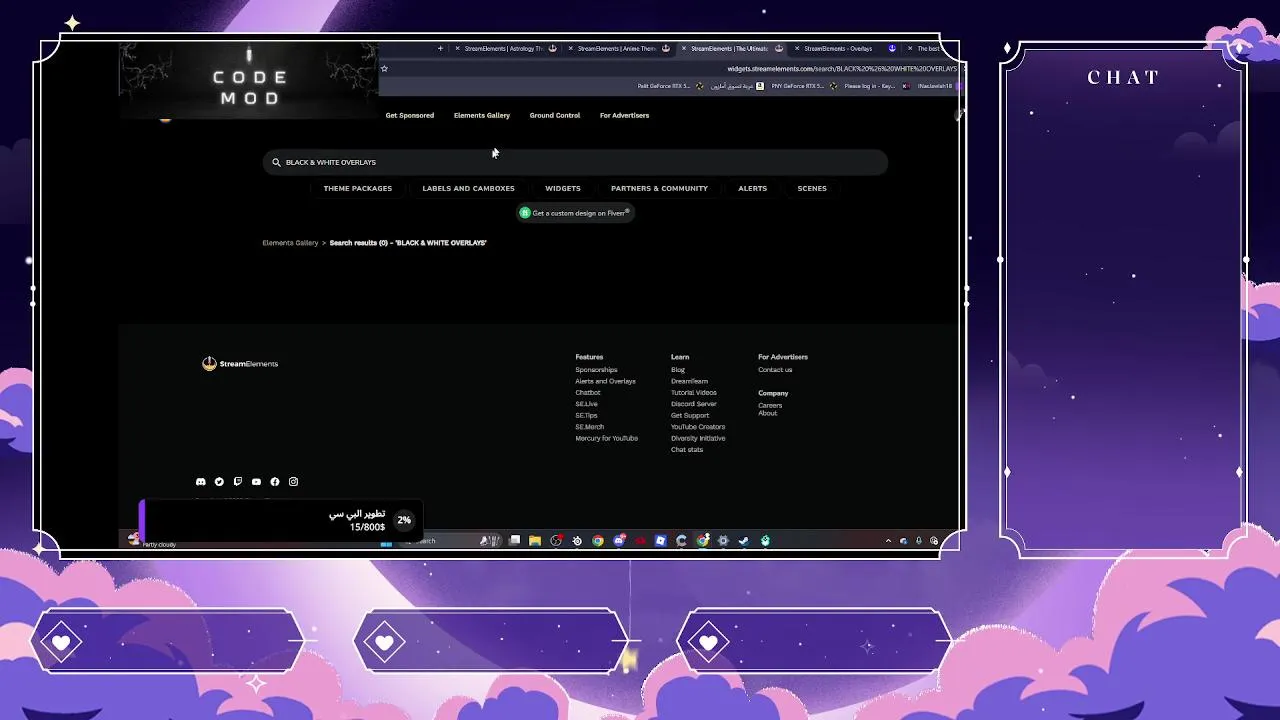Switch to StreamElements The Ultimate tab

(734, 48)
